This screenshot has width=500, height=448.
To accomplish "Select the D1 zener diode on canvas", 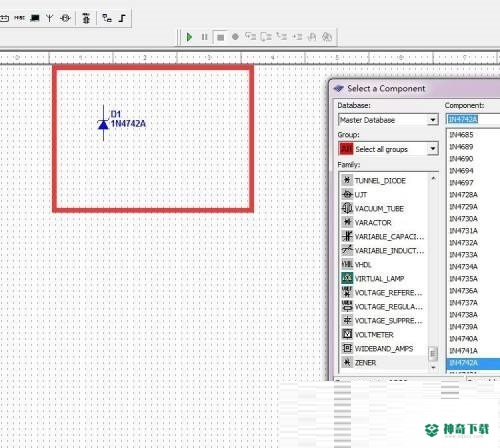I will [103, 123].
